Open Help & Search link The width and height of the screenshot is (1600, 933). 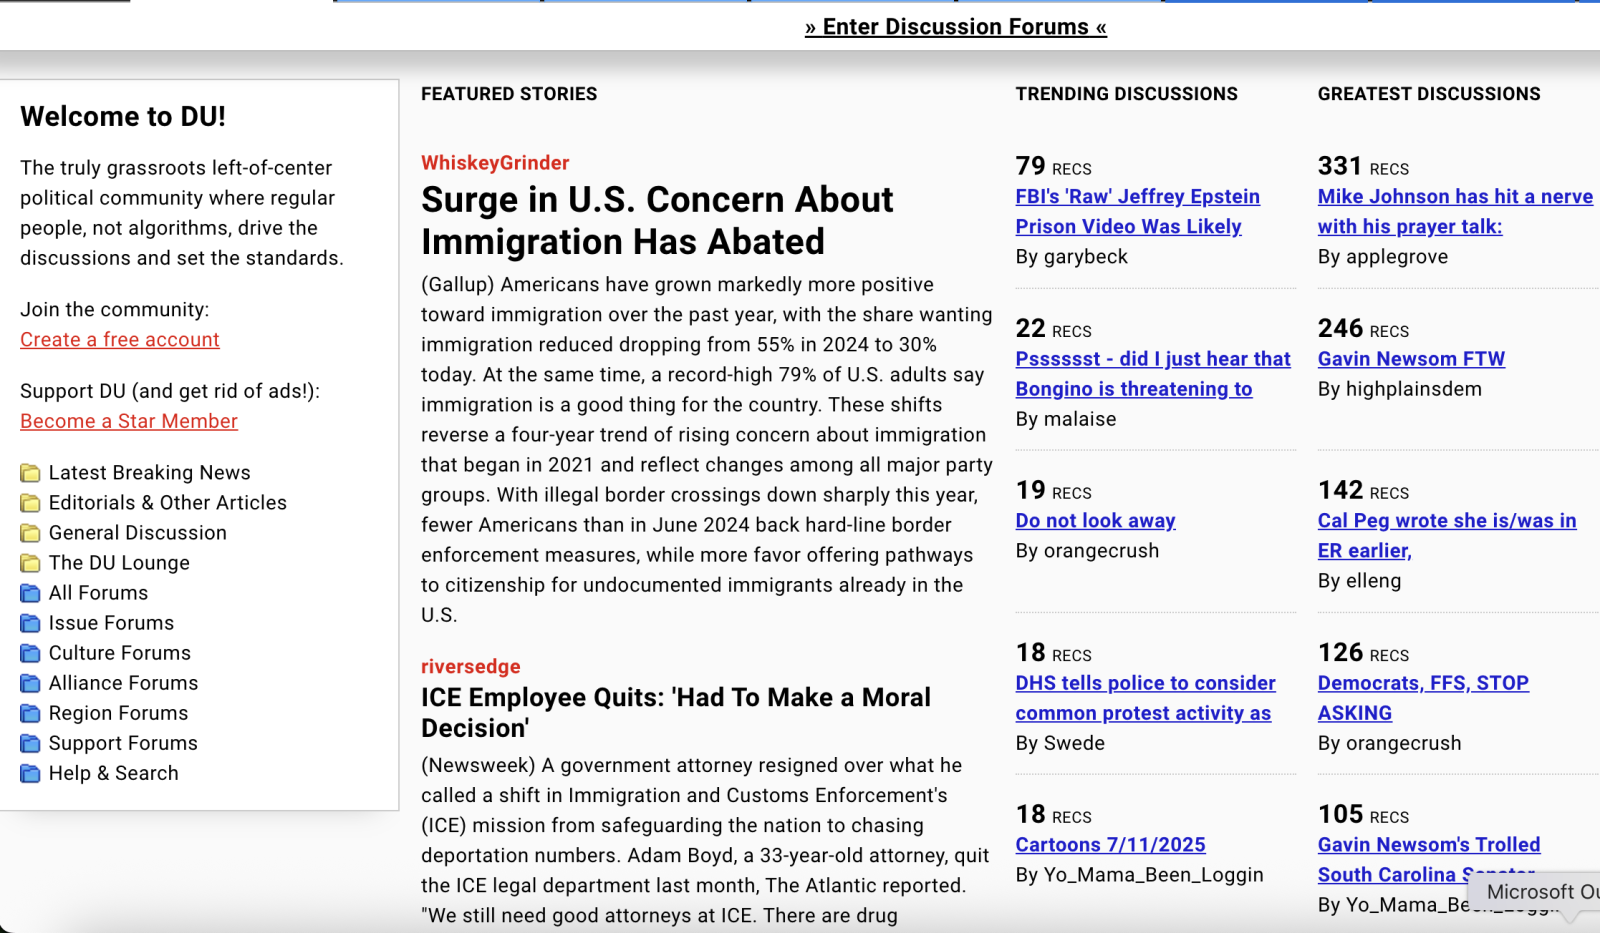point(114,773)
